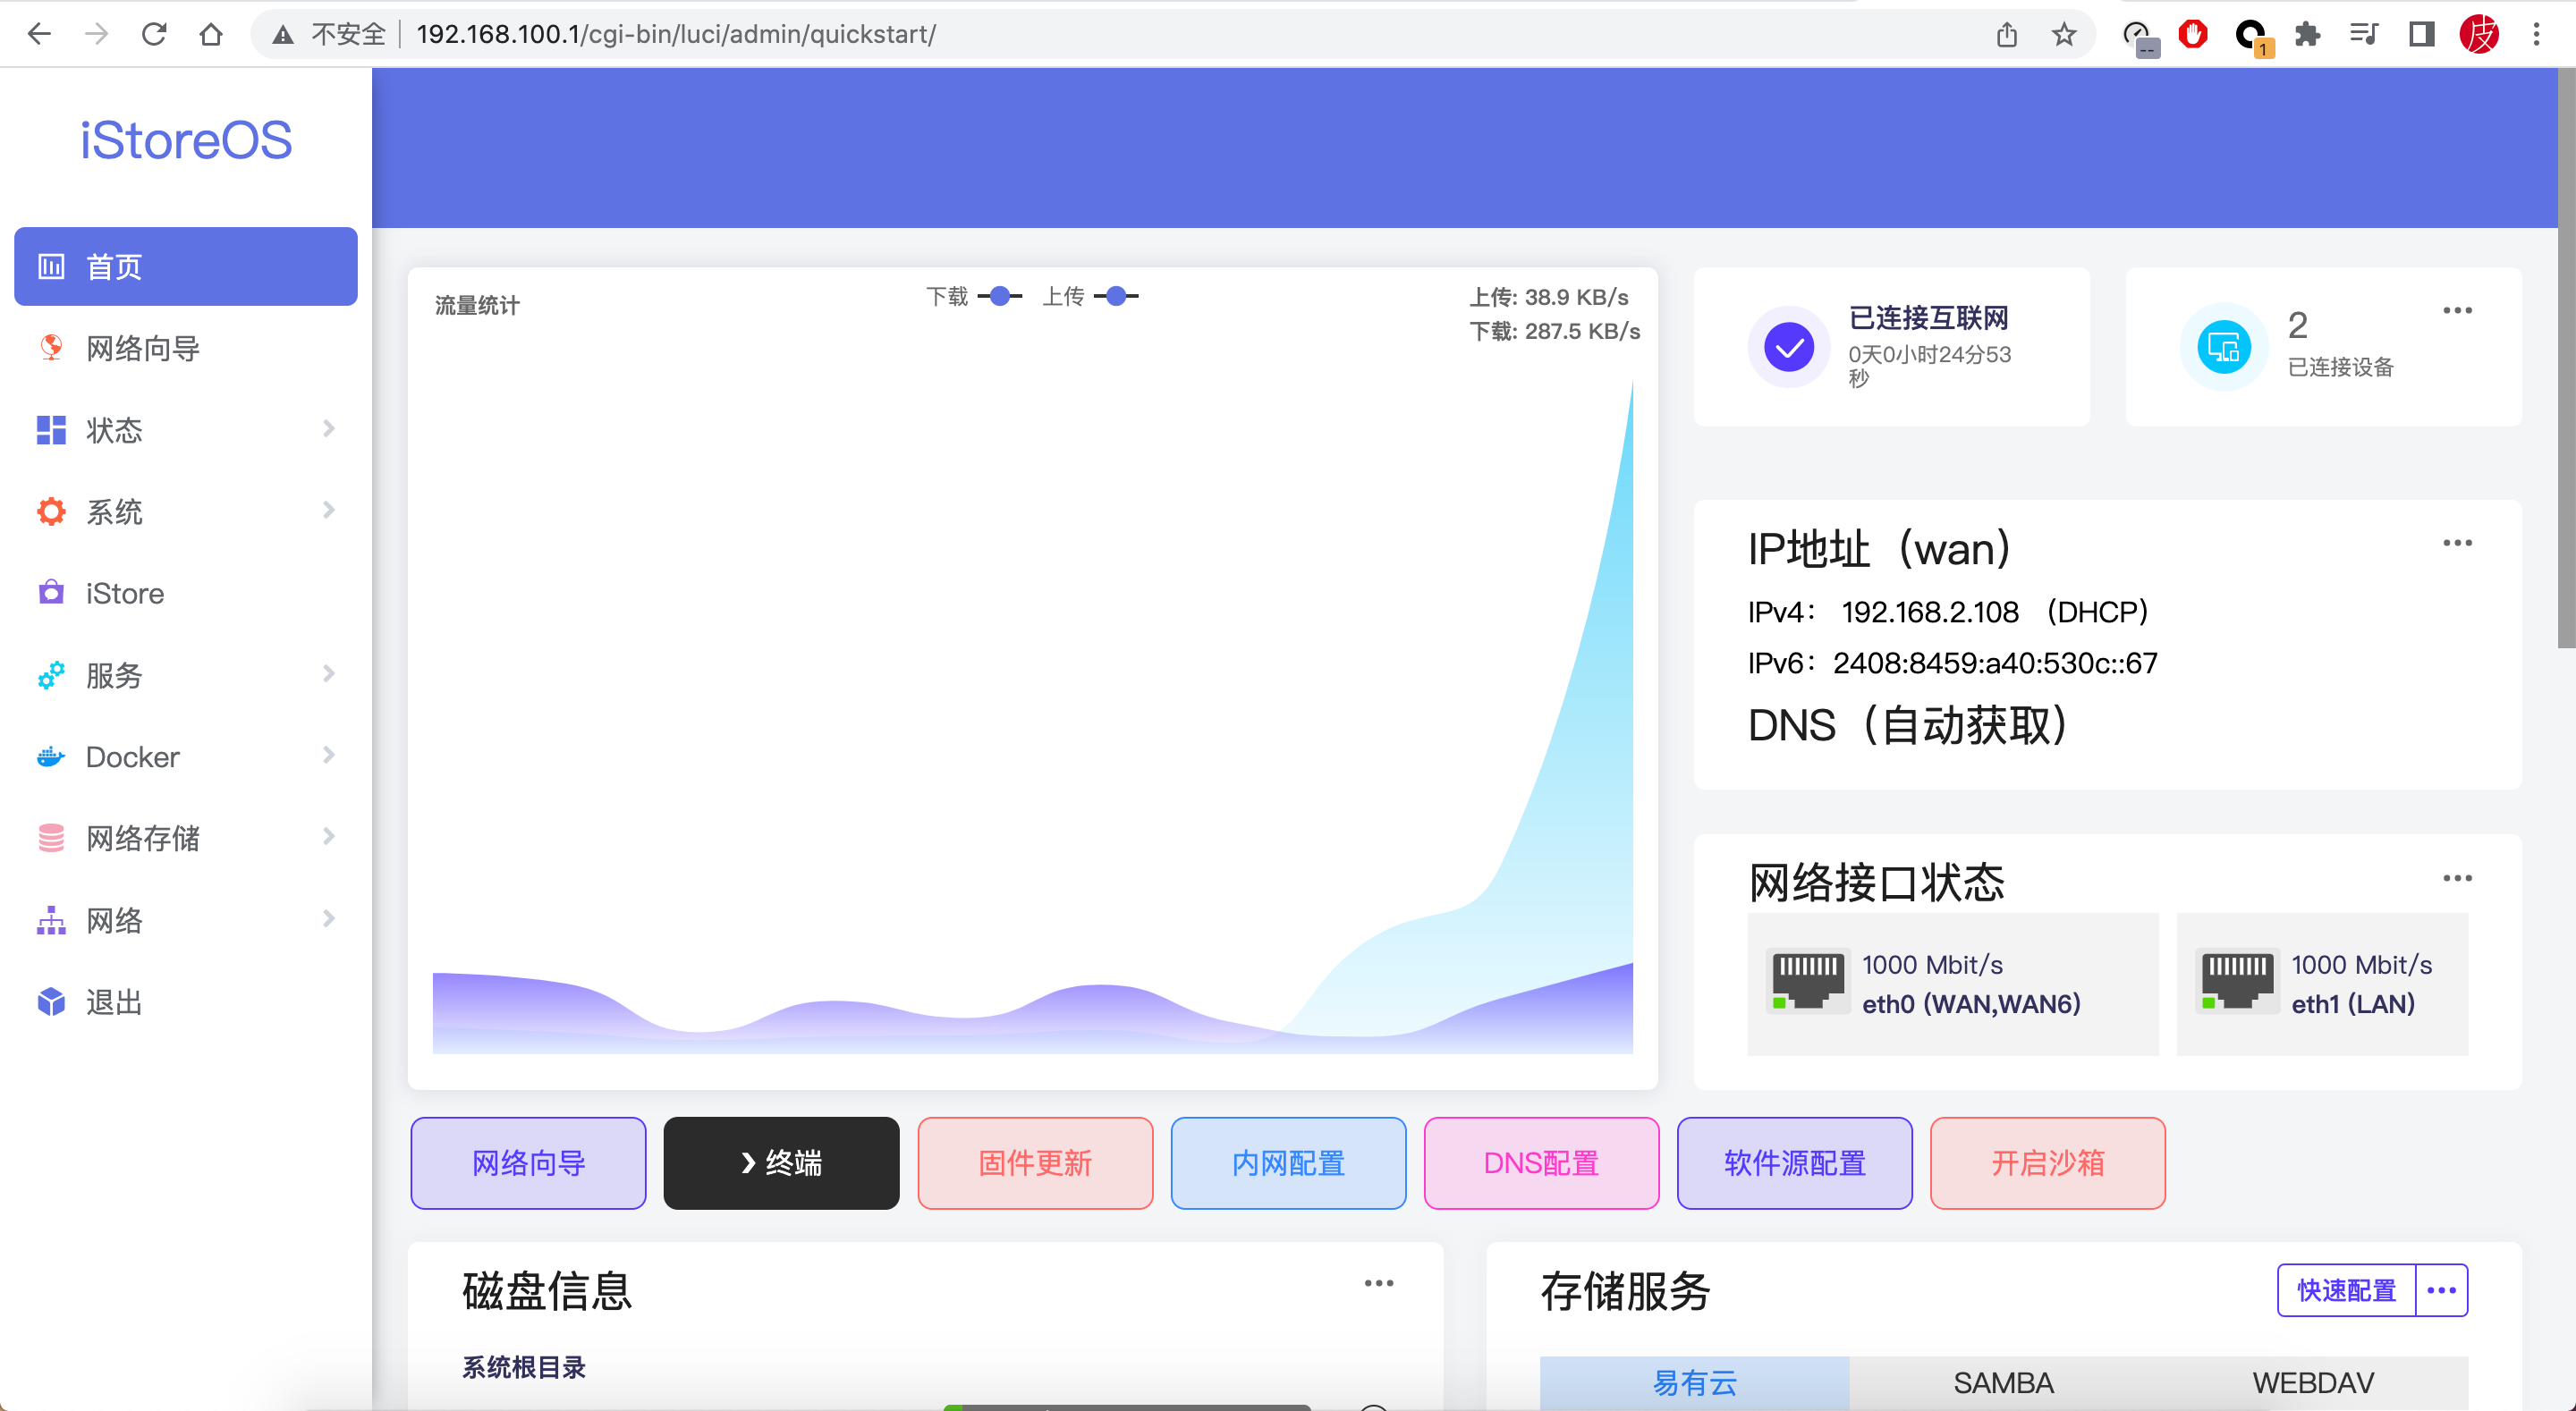Select the 易有云 tab
This screenshot has height=1411, width=2576.
click(1693, 1383)
